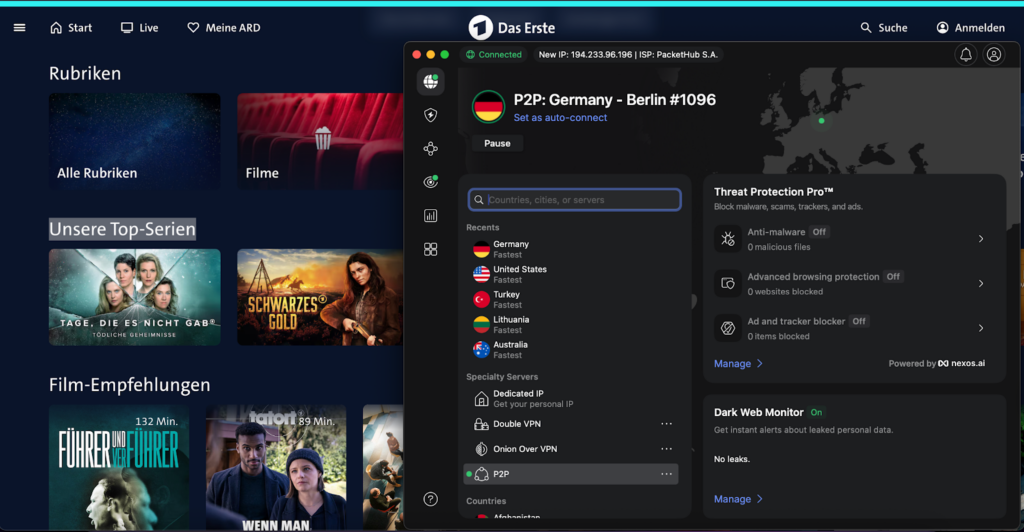The image size is (1024, 532).
Task: Click Onion Over VPN label
Action: tap(525, 449)
